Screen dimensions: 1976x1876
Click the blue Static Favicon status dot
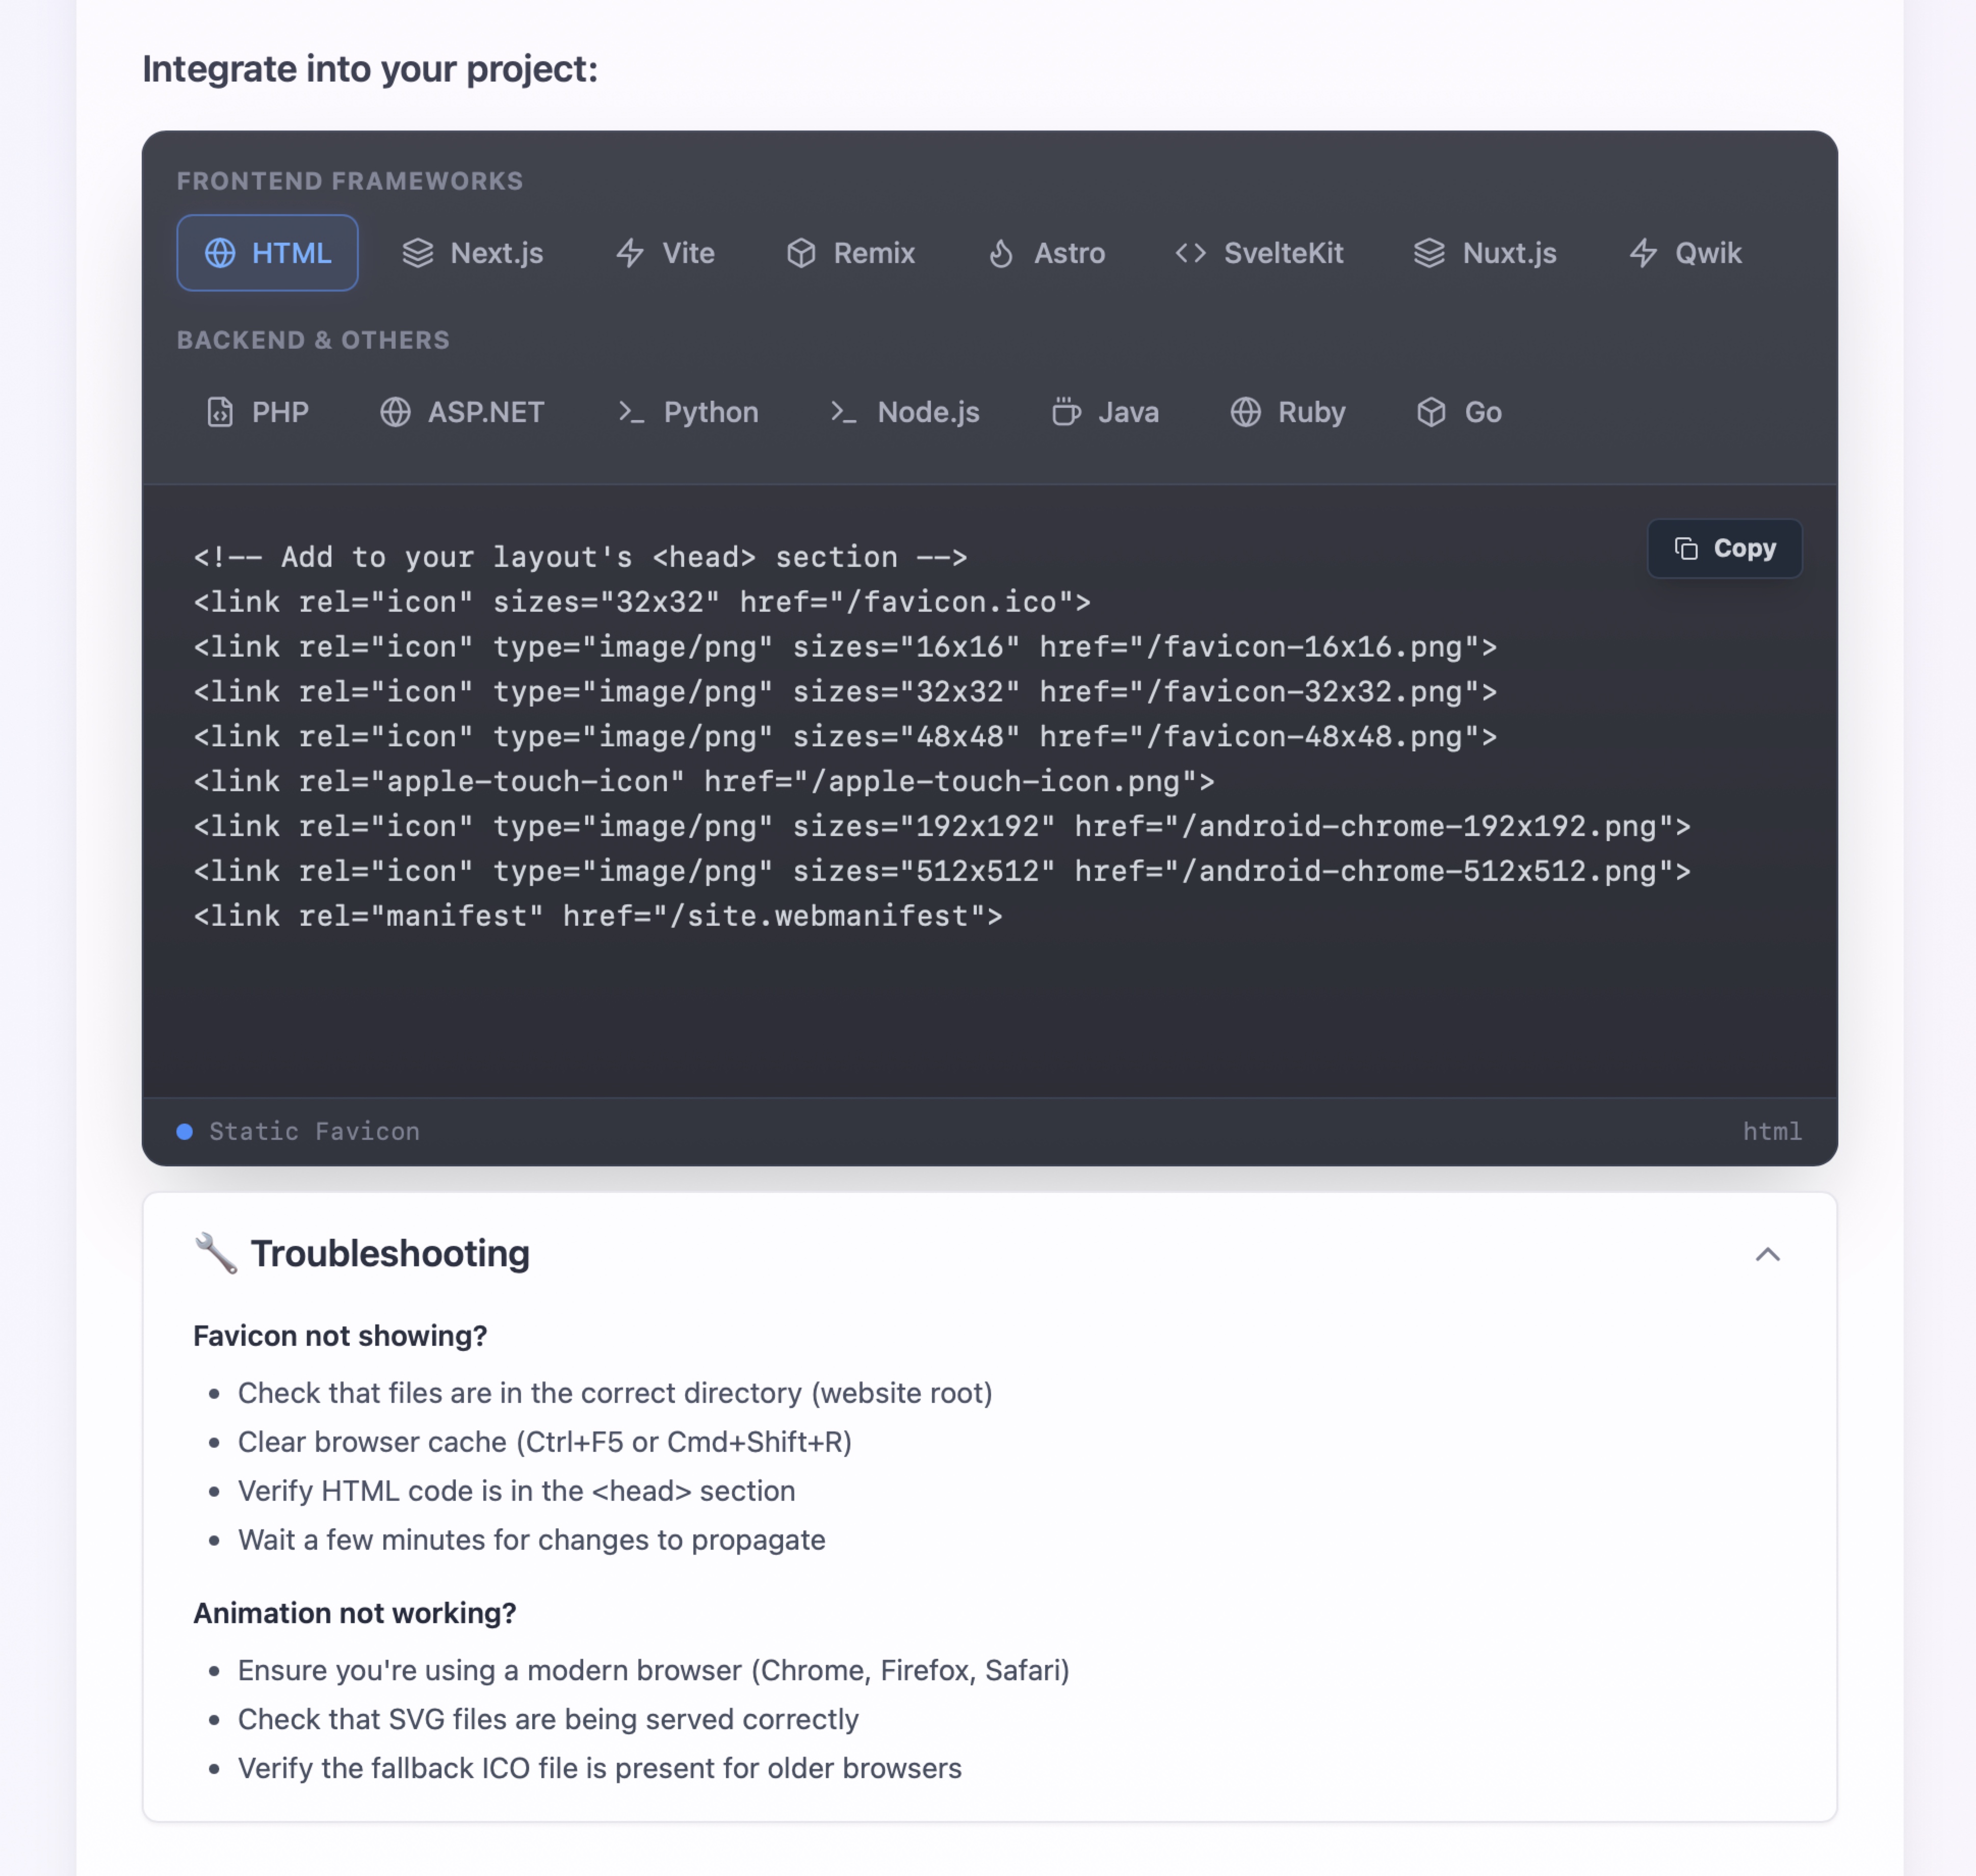185,1131
